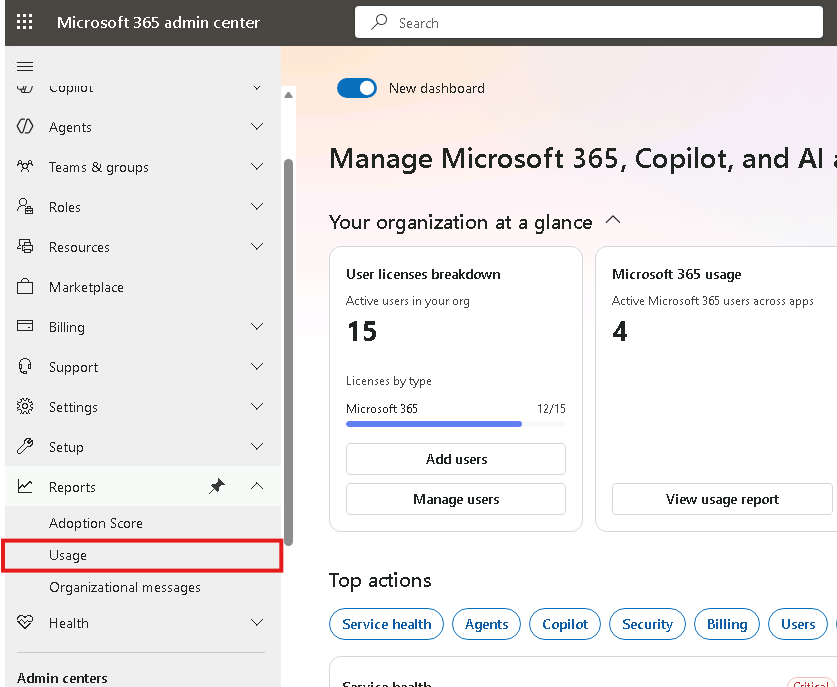Click the Microsoft 365 license progress bar
This screenshot has width=837, height=687.
(456, 424)
